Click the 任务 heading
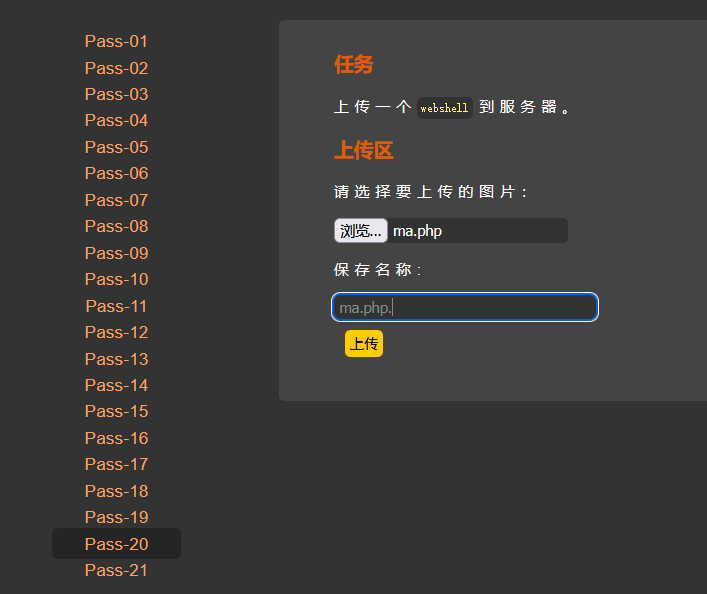The height and width of the screenshot is (594, 707). (x=354, y=64)
